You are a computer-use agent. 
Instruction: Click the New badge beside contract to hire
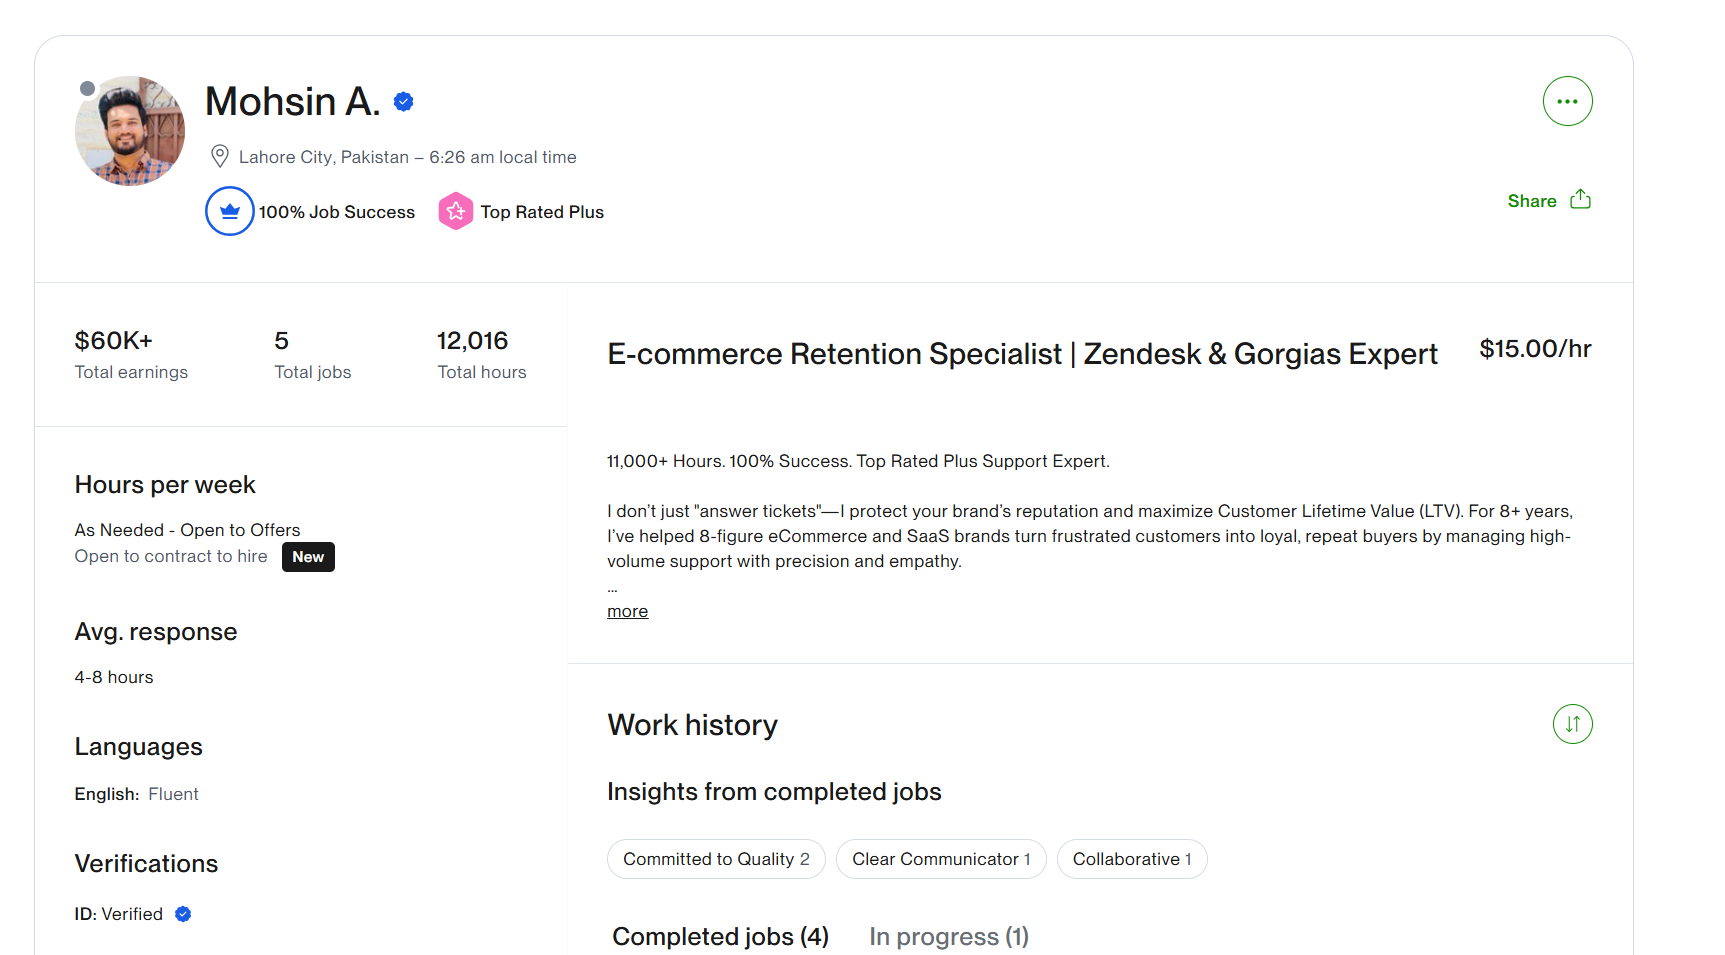pos(308,557)
